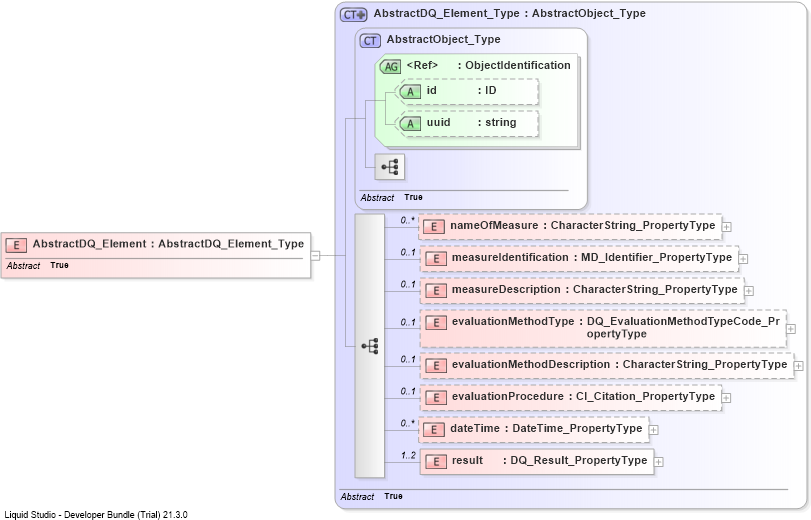This screenshot has width=811, height=520.
Task: Click the A icon of uuid attribute
Action: 410,124
